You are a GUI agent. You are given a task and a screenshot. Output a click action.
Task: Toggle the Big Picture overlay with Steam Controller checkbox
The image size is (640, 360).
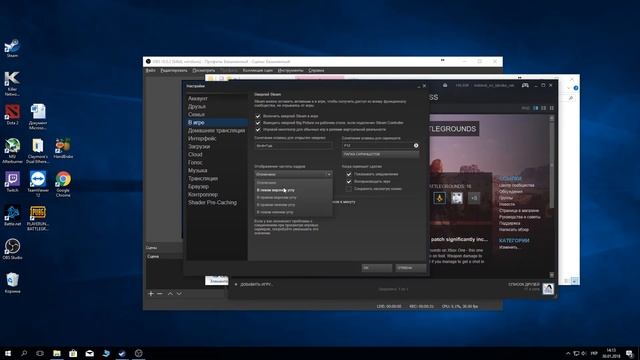(258, 122)
